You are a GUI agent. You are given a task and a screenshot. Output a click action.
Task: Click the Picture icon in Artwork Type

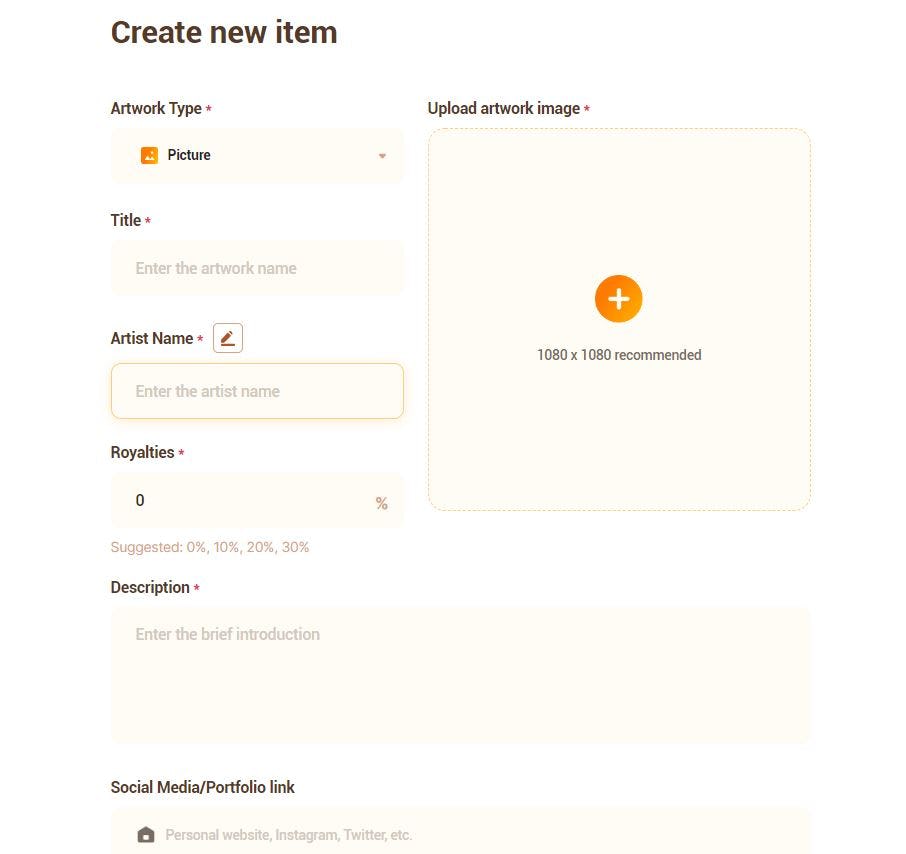click(x=149, y=155)
